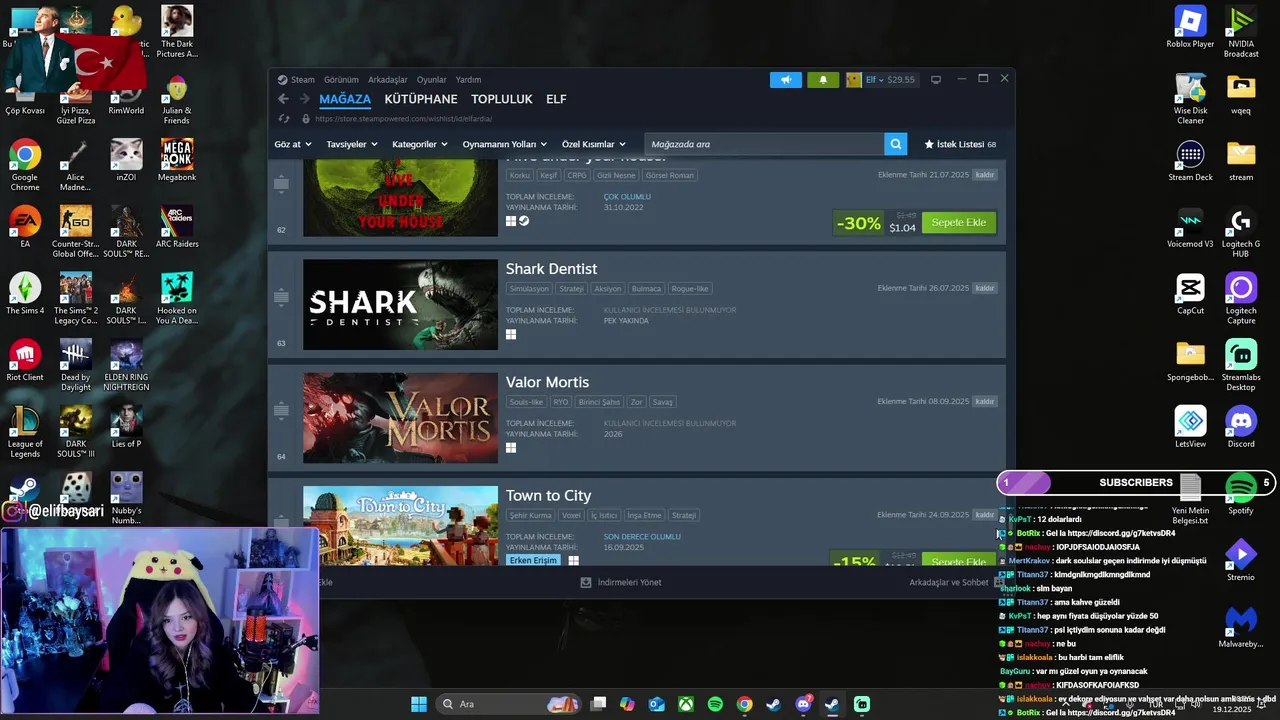1280x720 pixels.
Task: Open the Elf account balance dropdown
Action: [x=890, y=80]
